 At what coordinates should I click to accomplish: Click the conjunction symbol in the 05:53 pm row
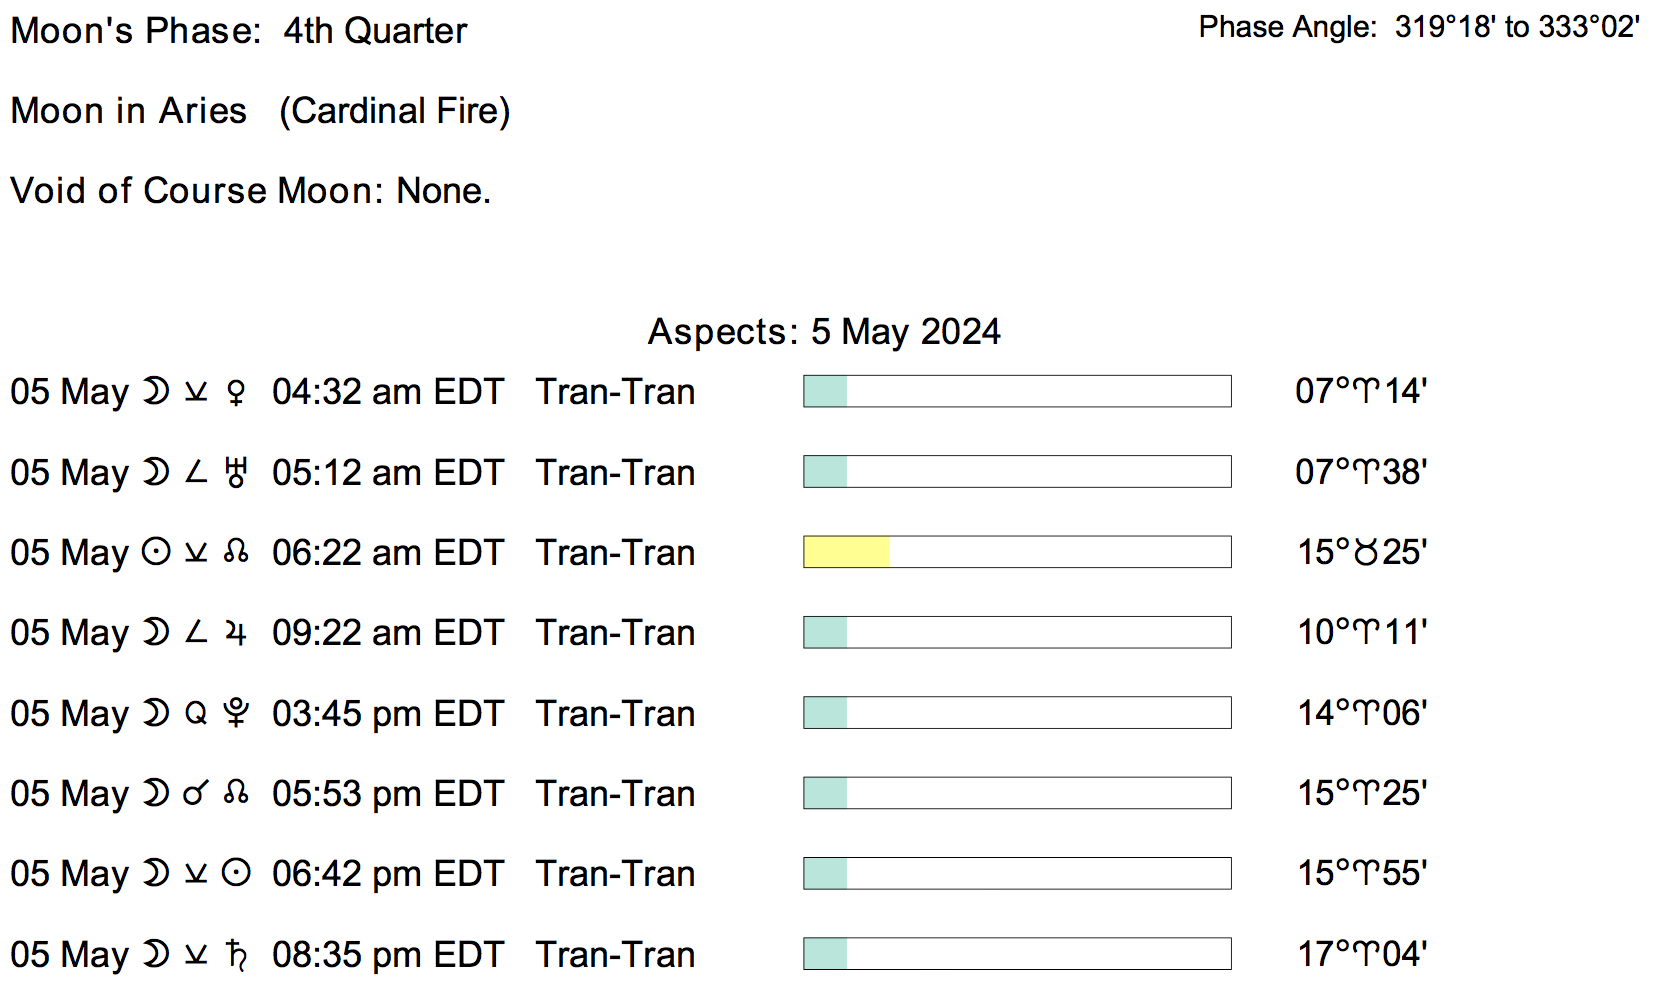pyautogui.click(x=196, y=794)
